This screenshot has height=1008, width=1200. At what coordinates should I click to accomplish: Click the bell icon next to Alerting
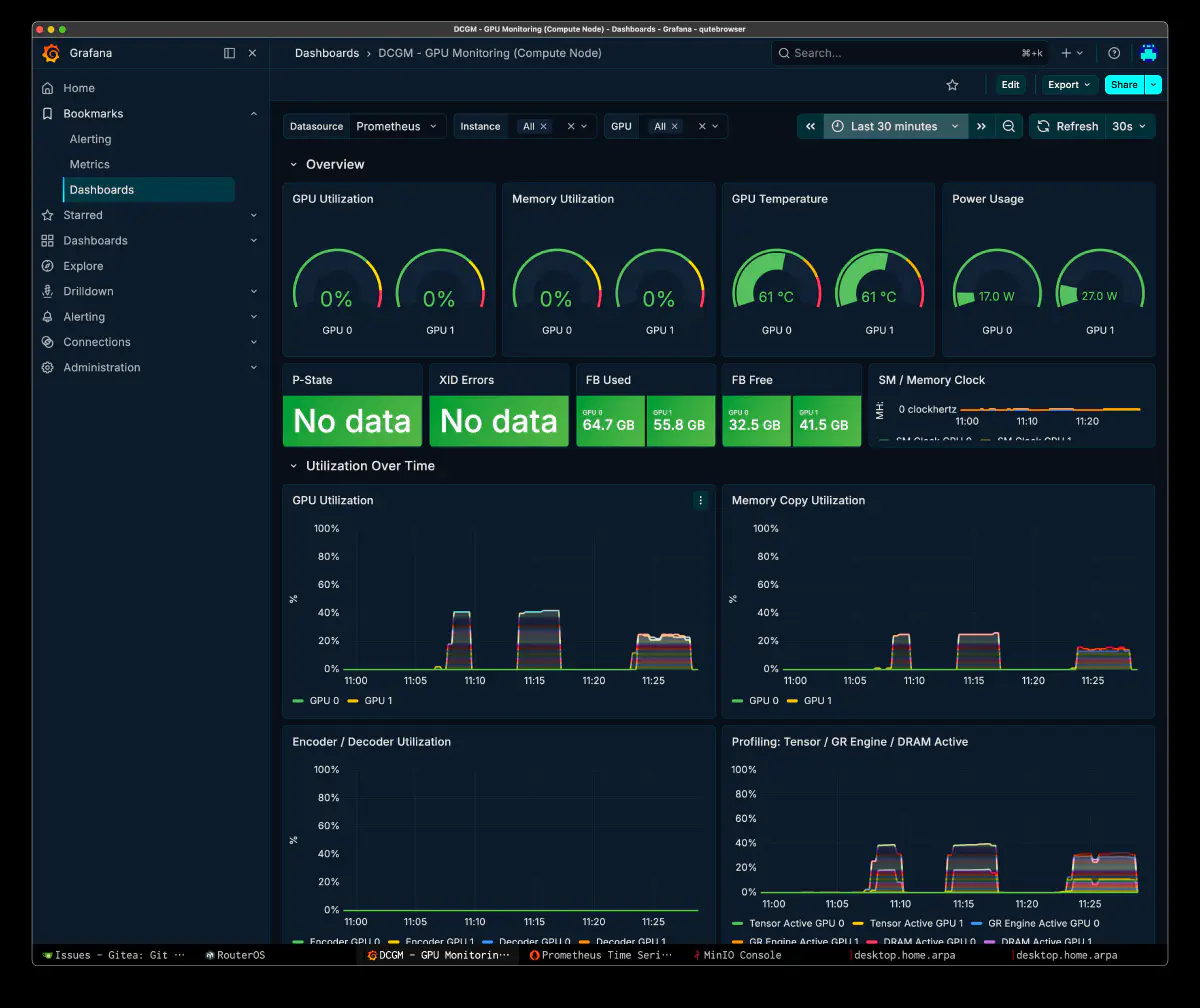[47, 317]
